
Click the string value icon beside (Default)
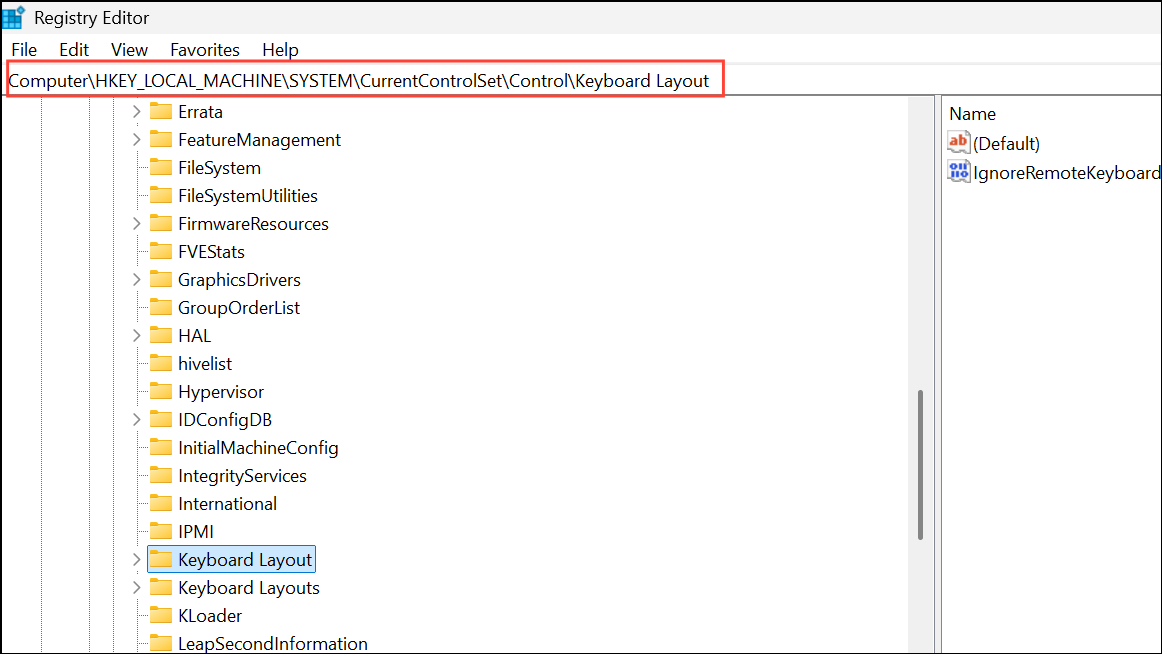[x=958, y=142]
